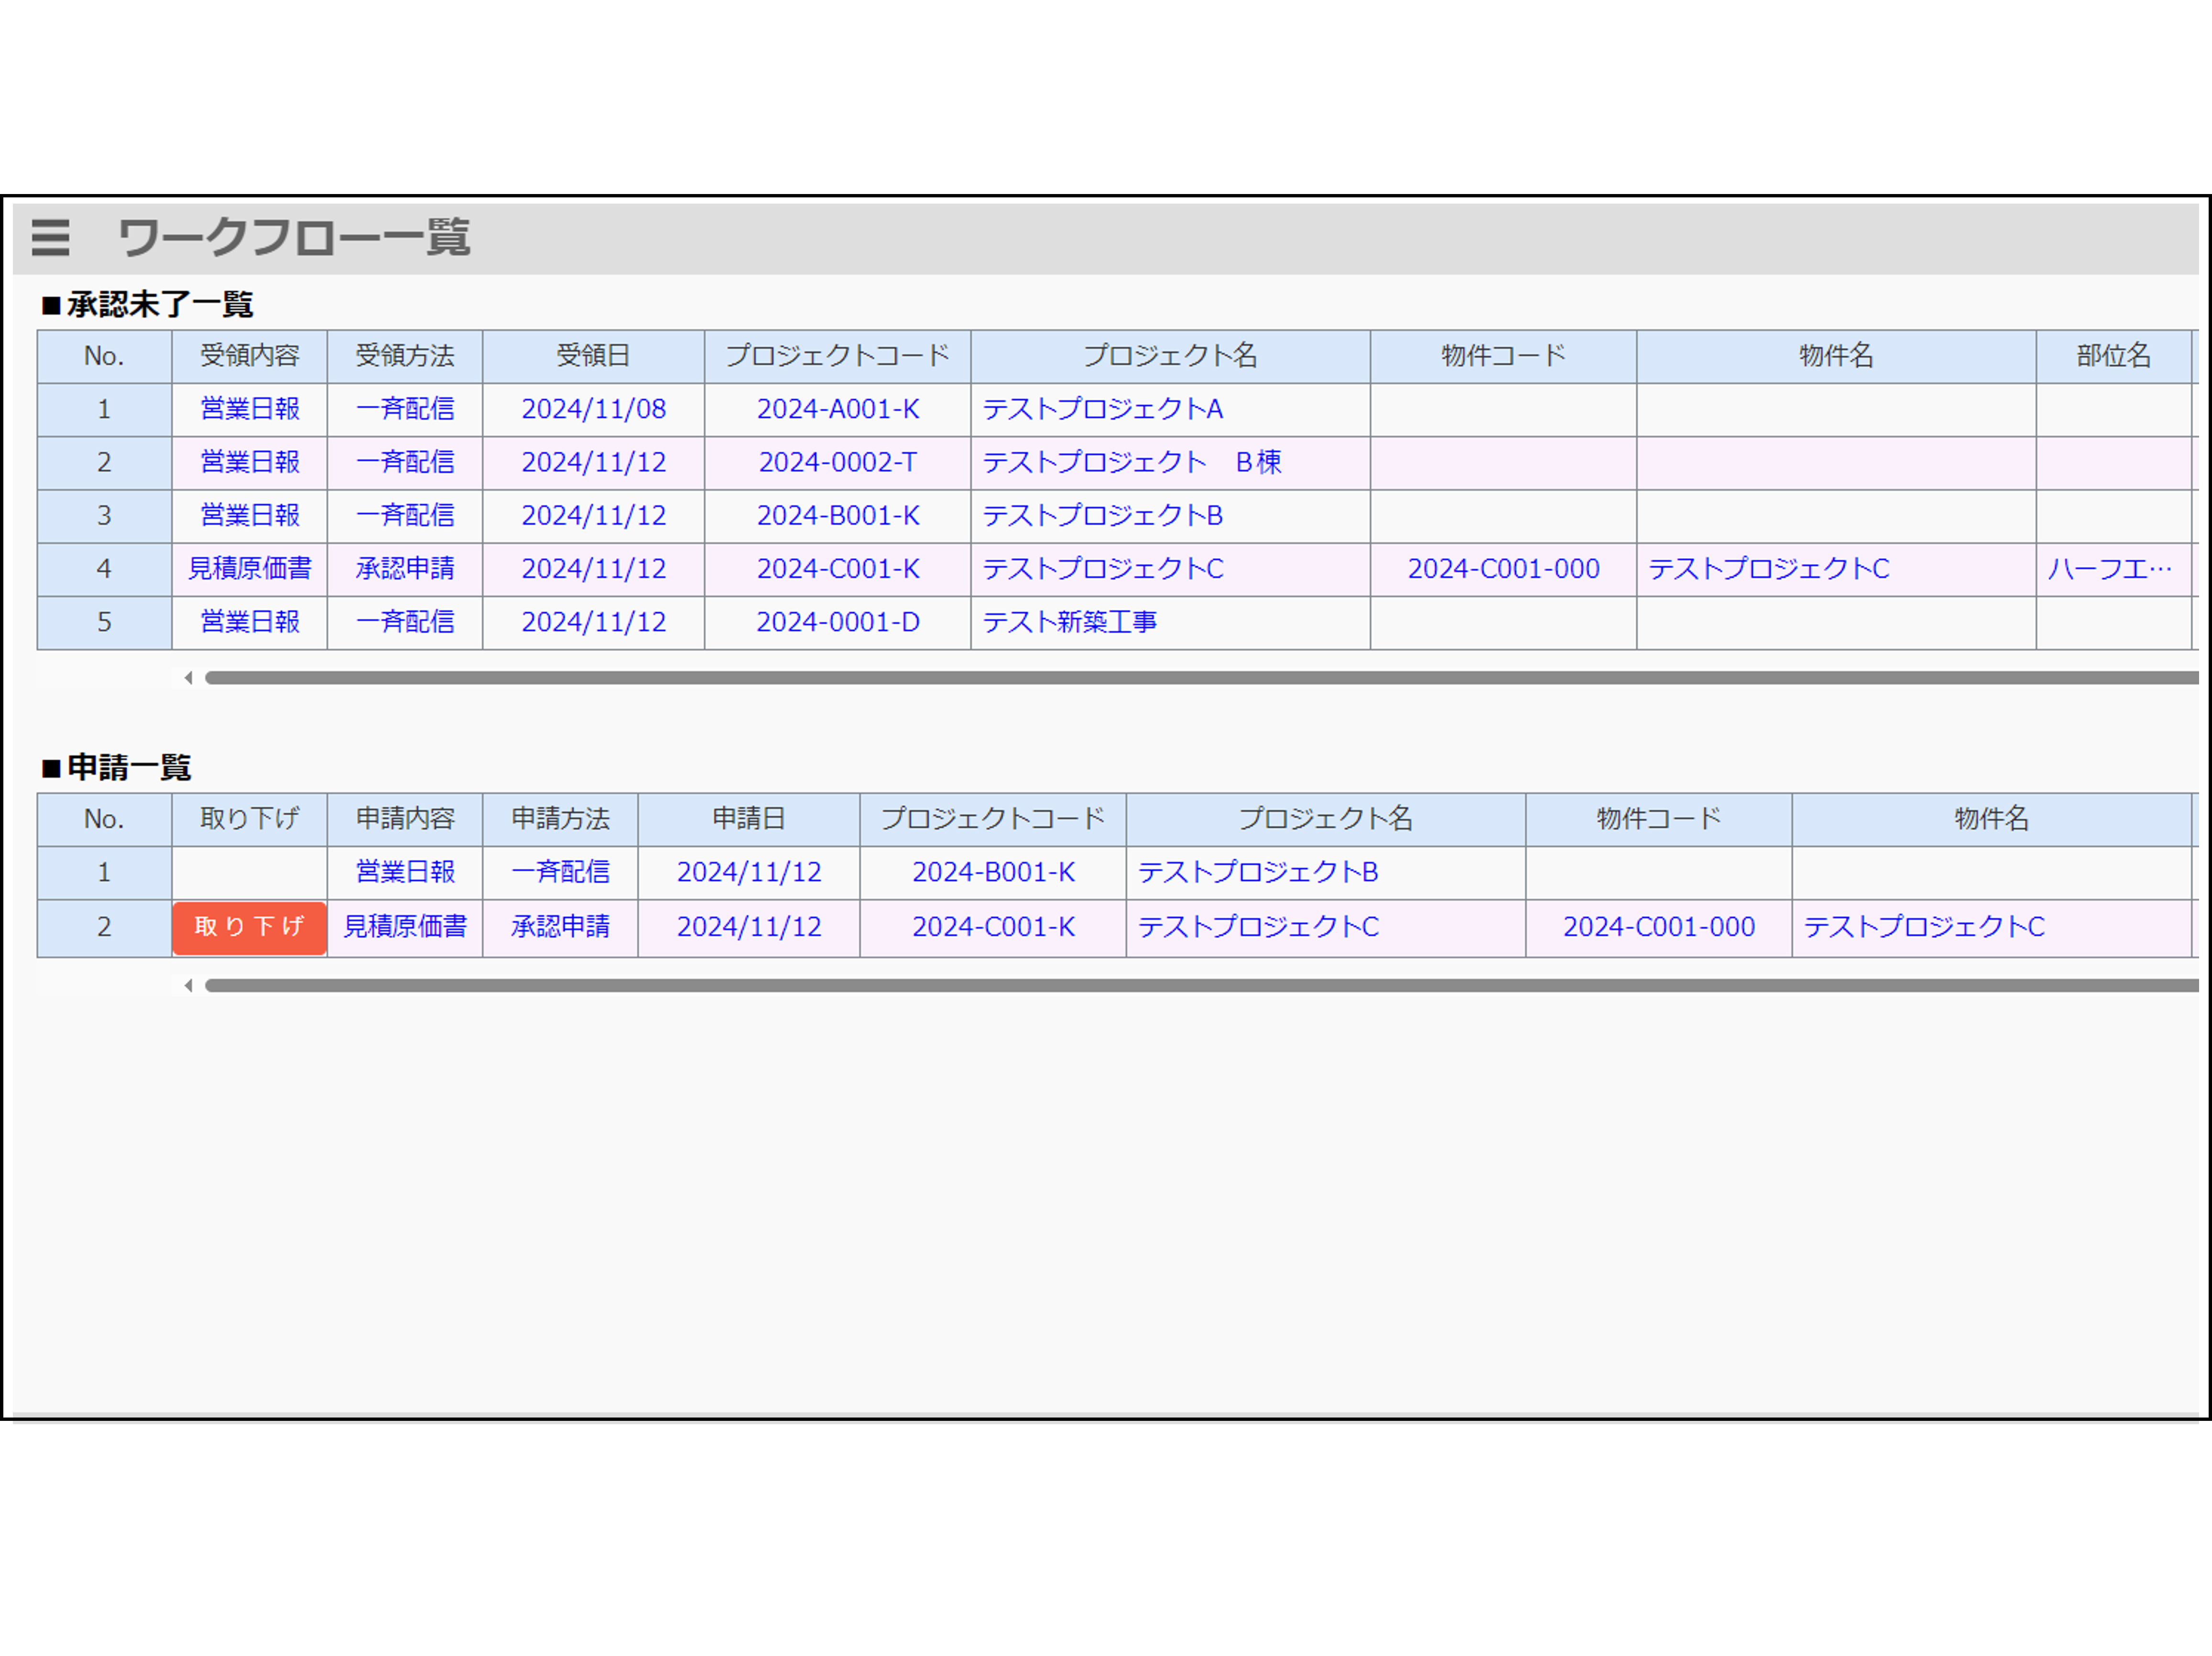Viewport: 2212px width, 1656px height.
Task: Click 受領内容 column header
Action: pyautogui.click(x=250, y=356)
